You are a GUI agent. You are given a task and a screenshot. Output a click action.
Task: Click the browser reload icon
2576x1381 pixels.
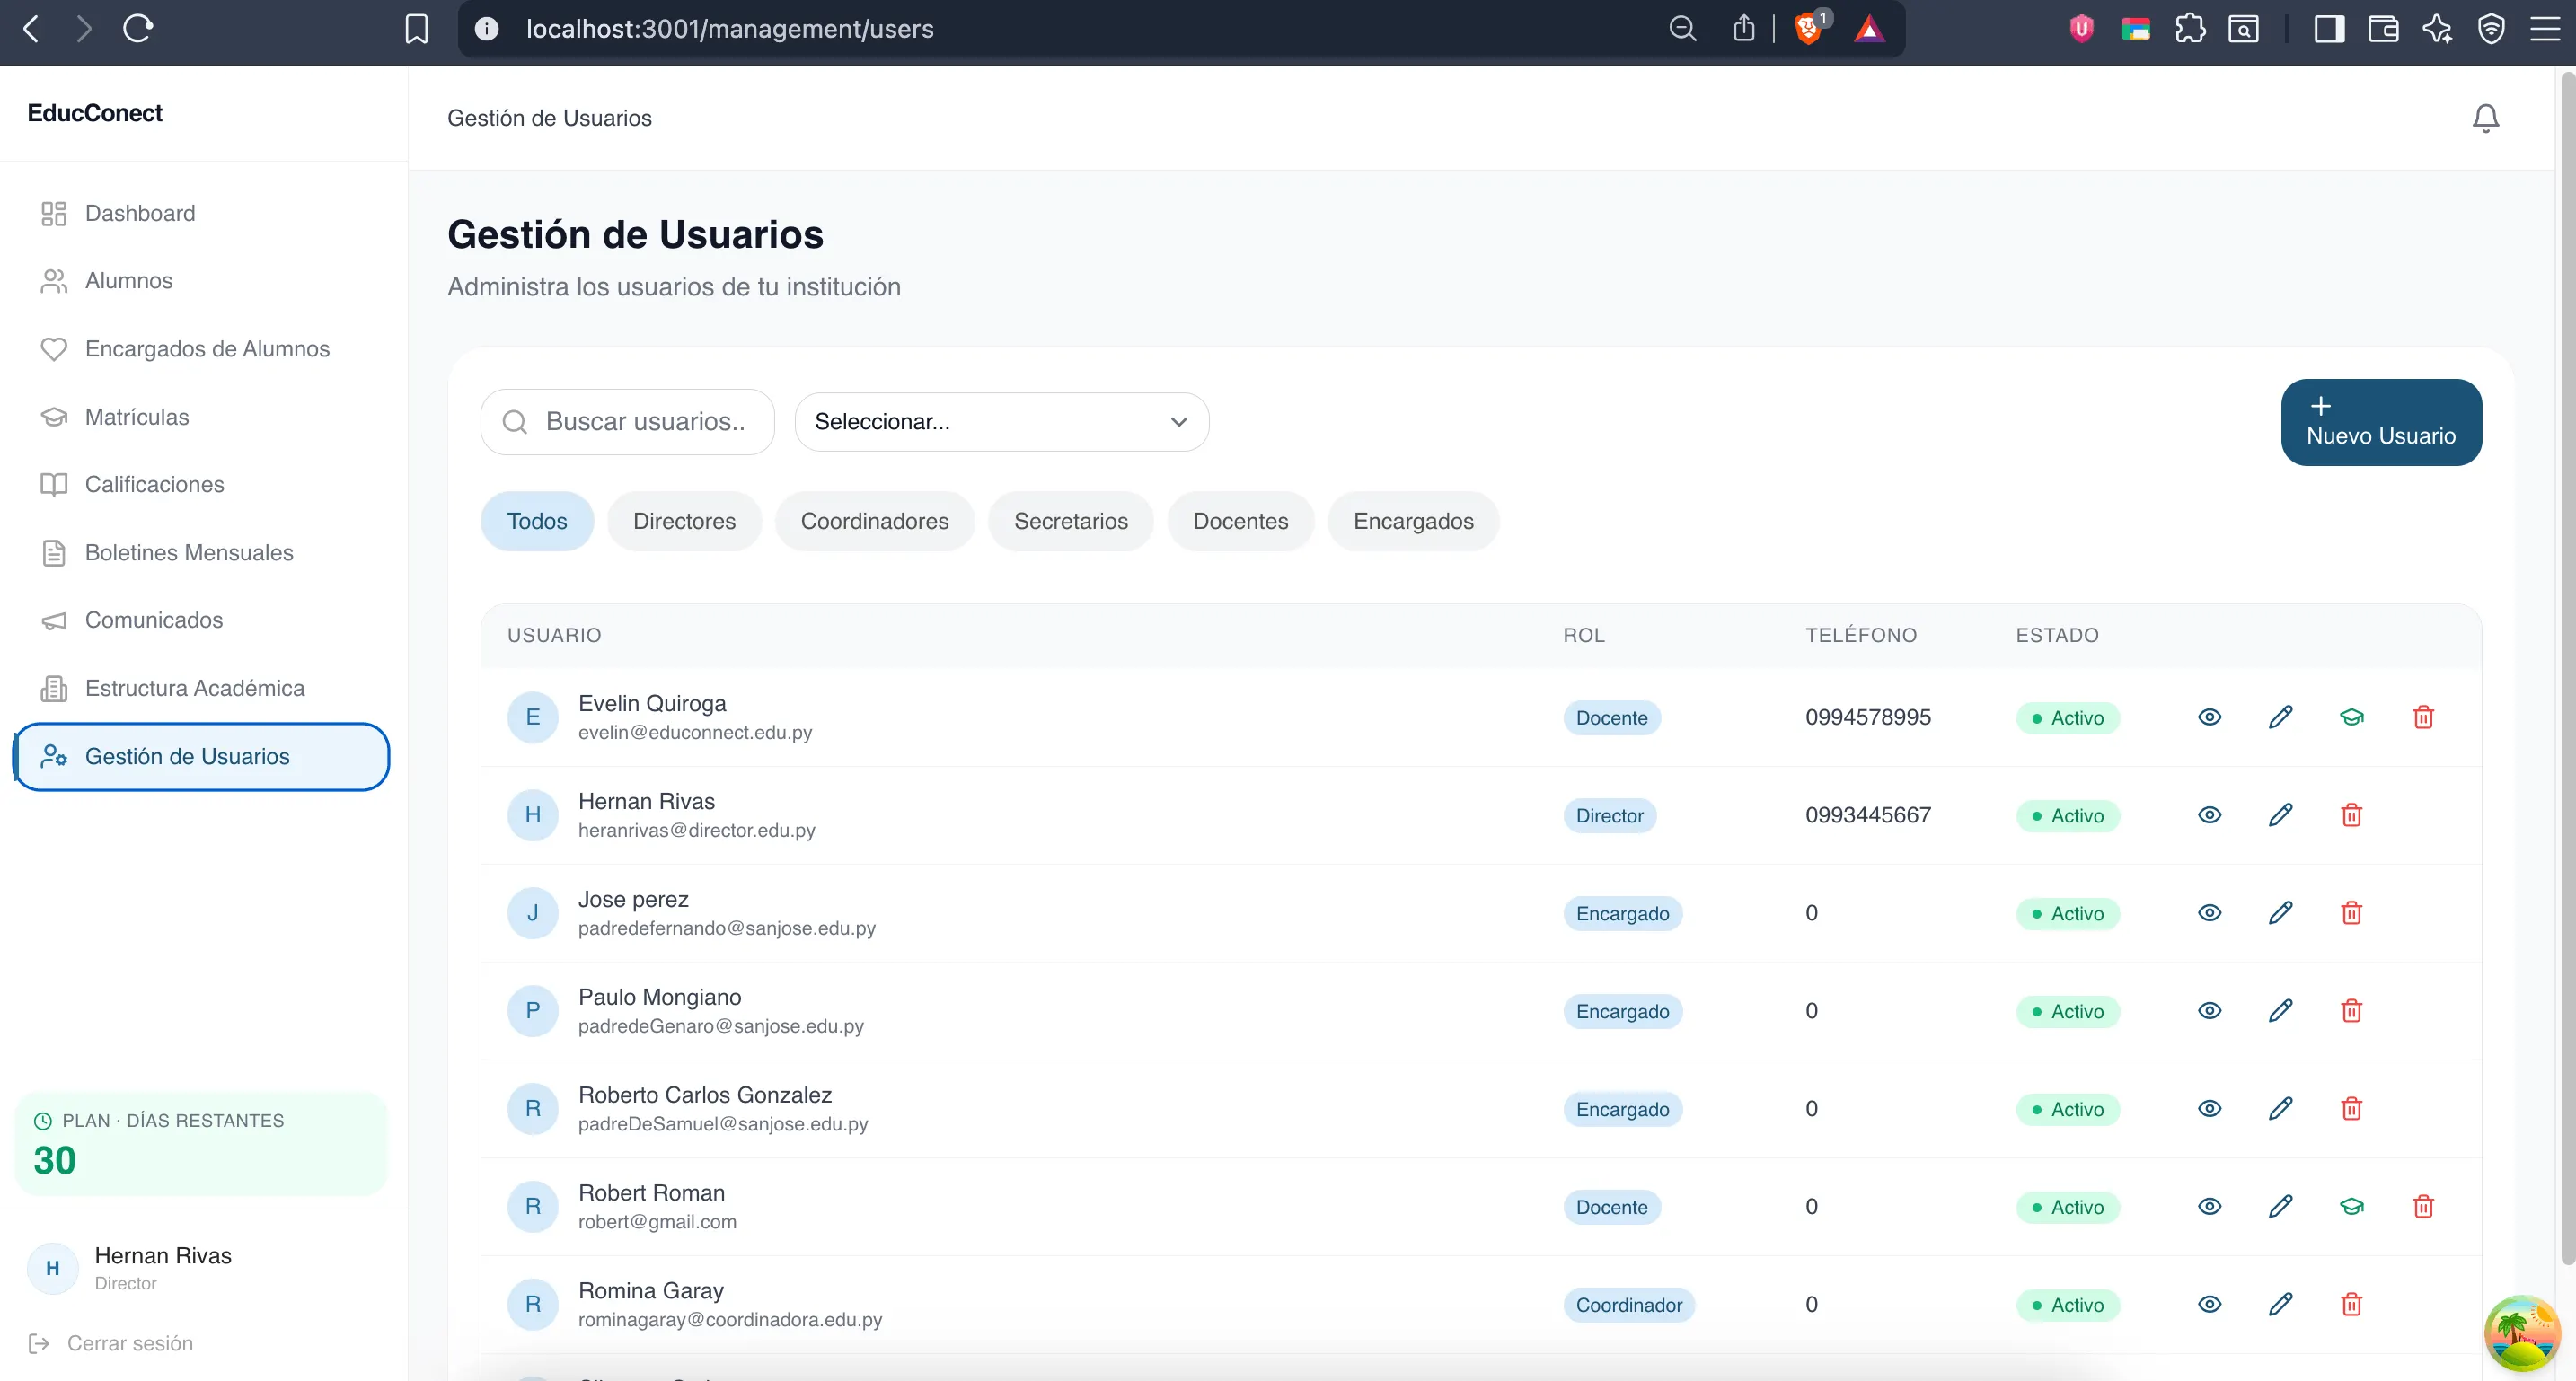click(137, 29)
